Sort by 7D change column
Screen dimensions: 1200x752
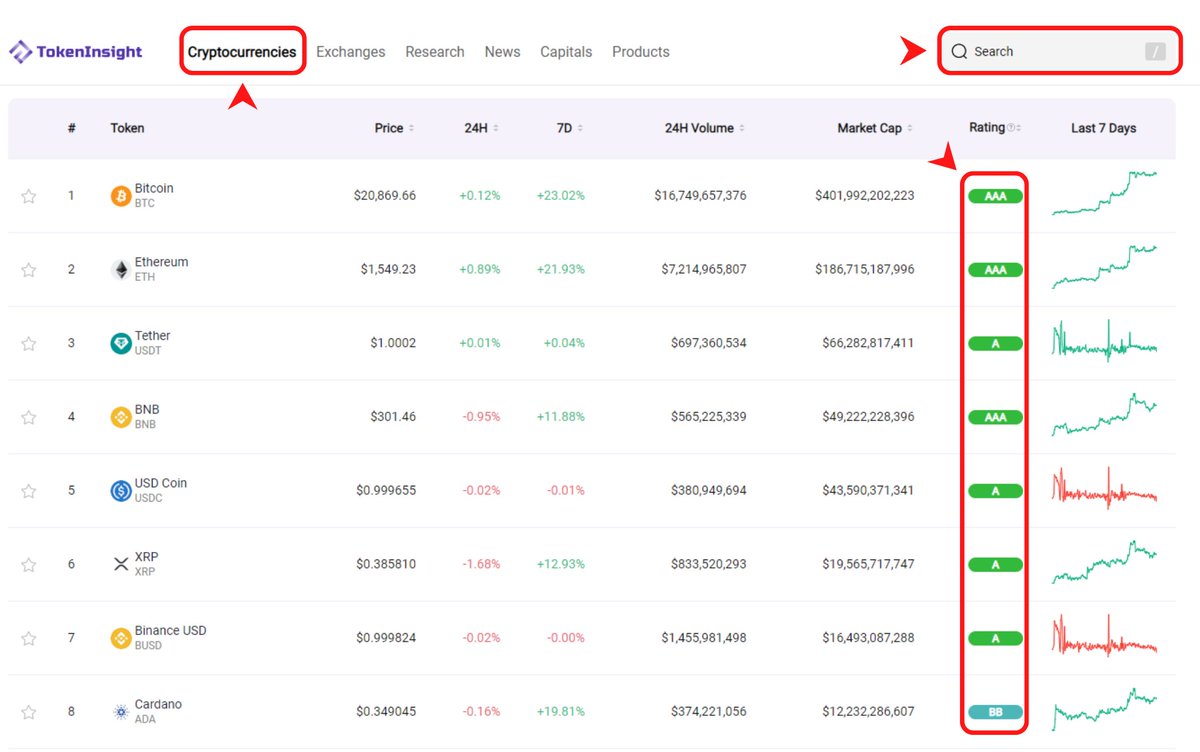click(569, 128)
